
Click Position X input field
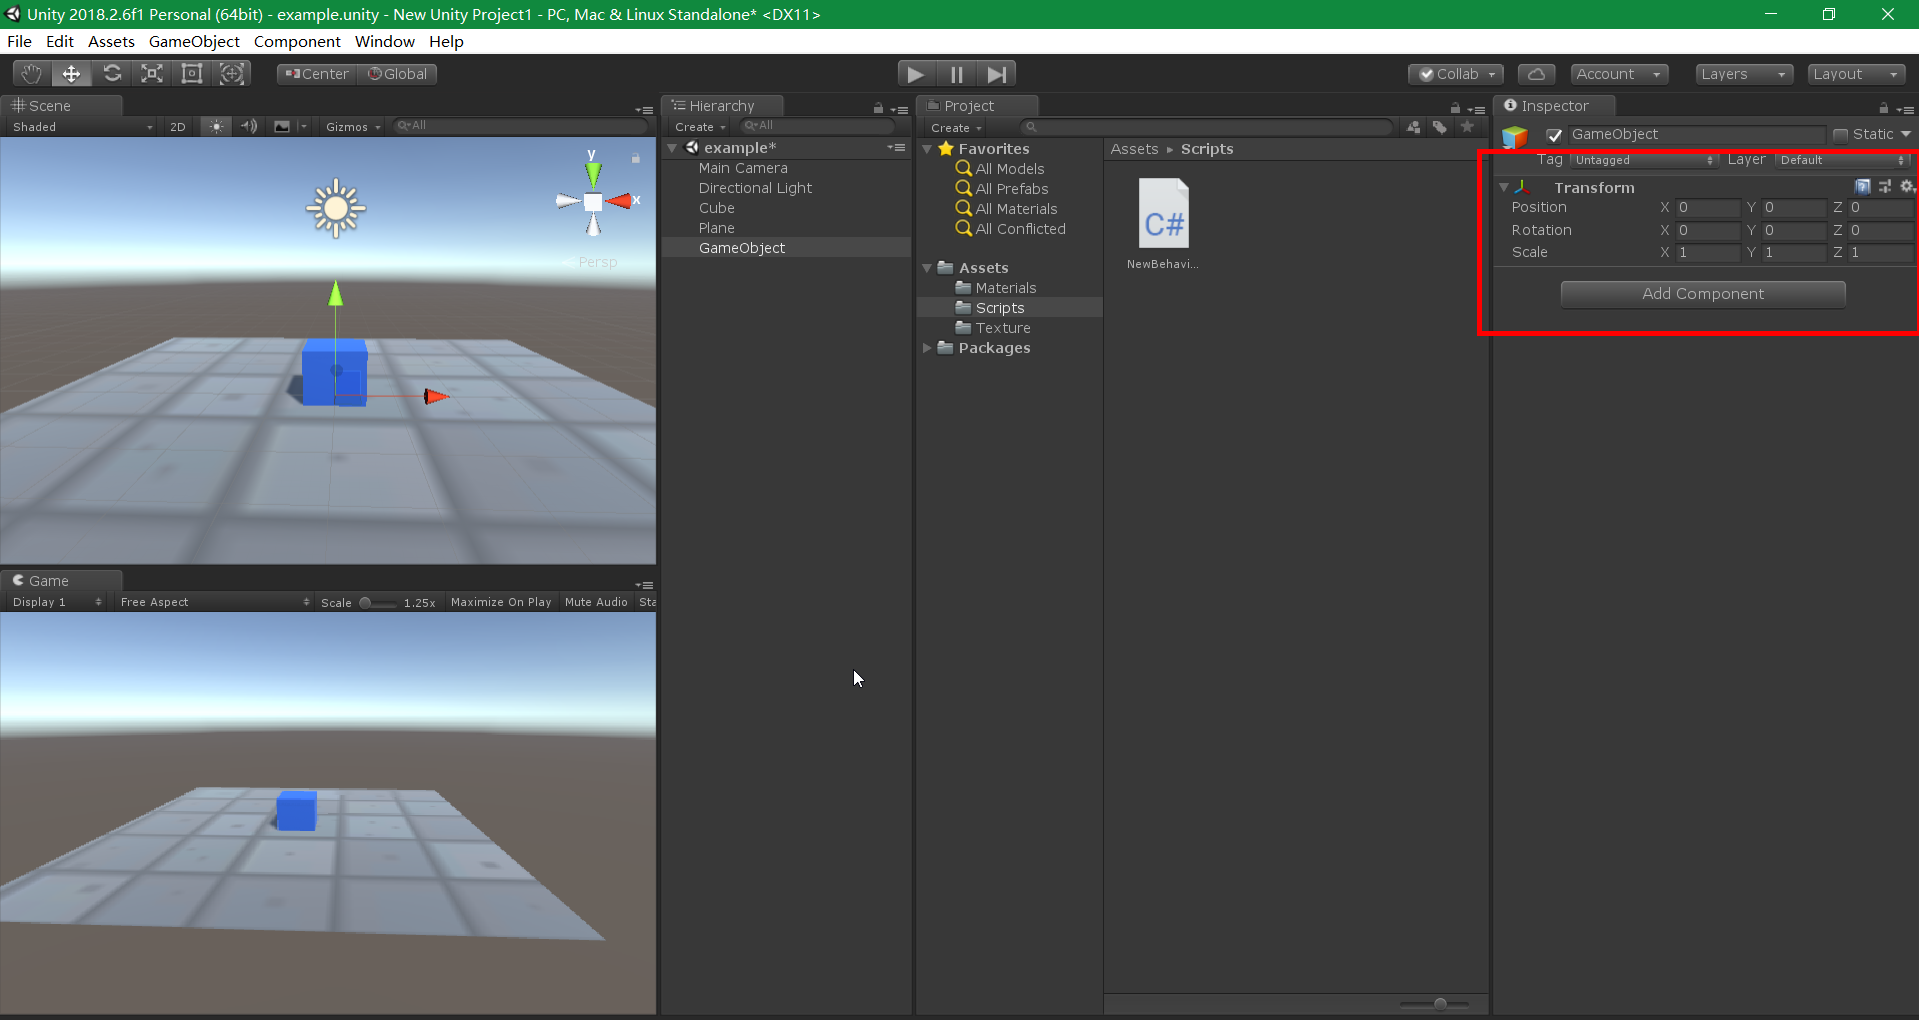tap(1709, 208)
